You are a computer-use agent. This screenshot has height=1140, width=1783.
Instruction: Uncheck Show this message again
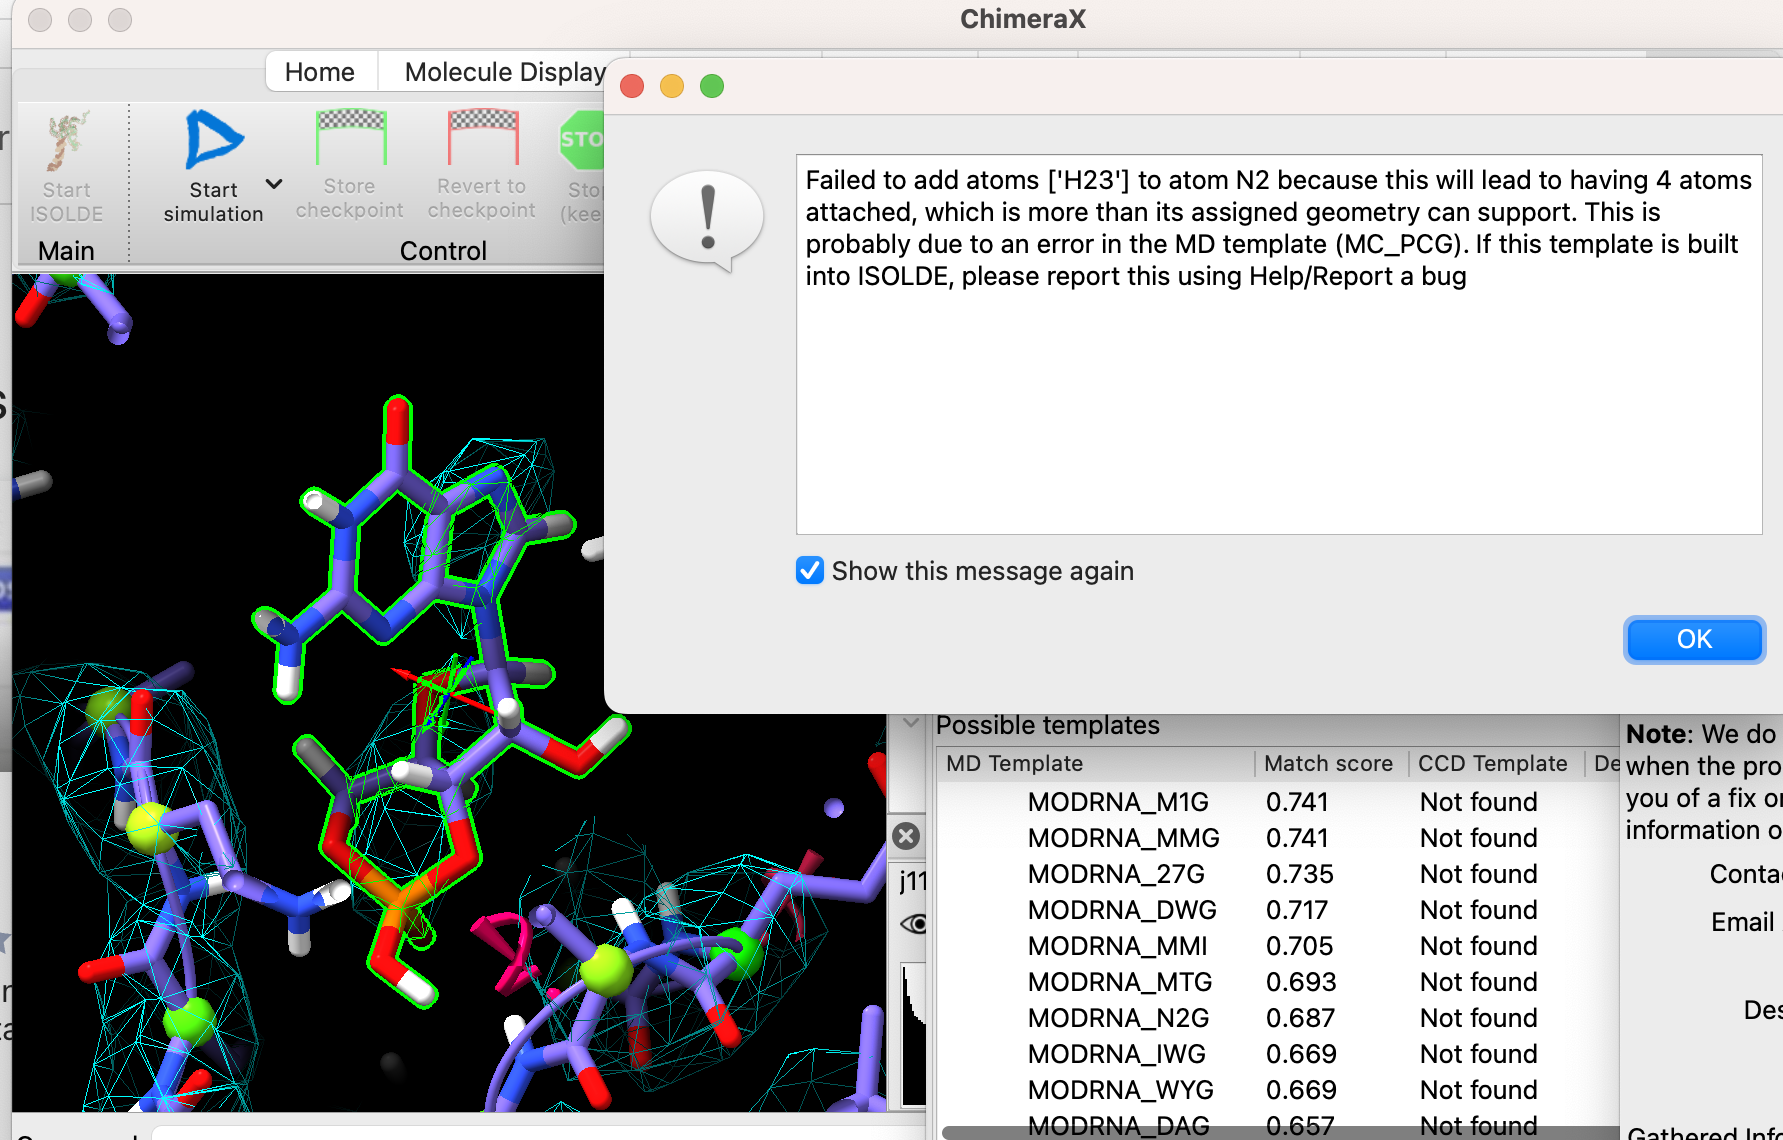click(810, 571)
